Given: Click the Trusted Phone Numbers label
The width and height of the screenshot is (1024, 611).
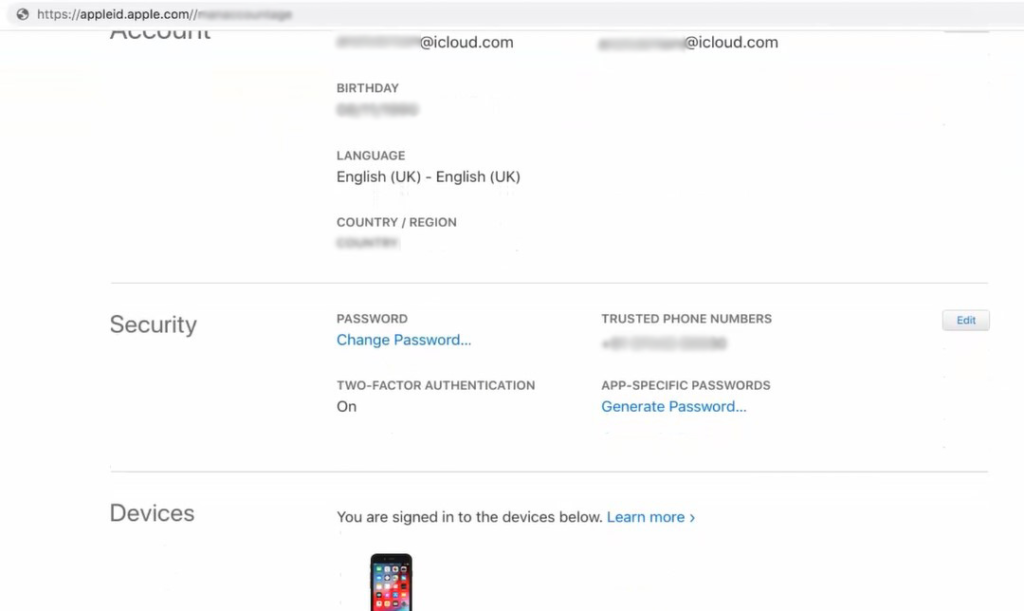Looking at the screenshot, I should coord(686,319).
